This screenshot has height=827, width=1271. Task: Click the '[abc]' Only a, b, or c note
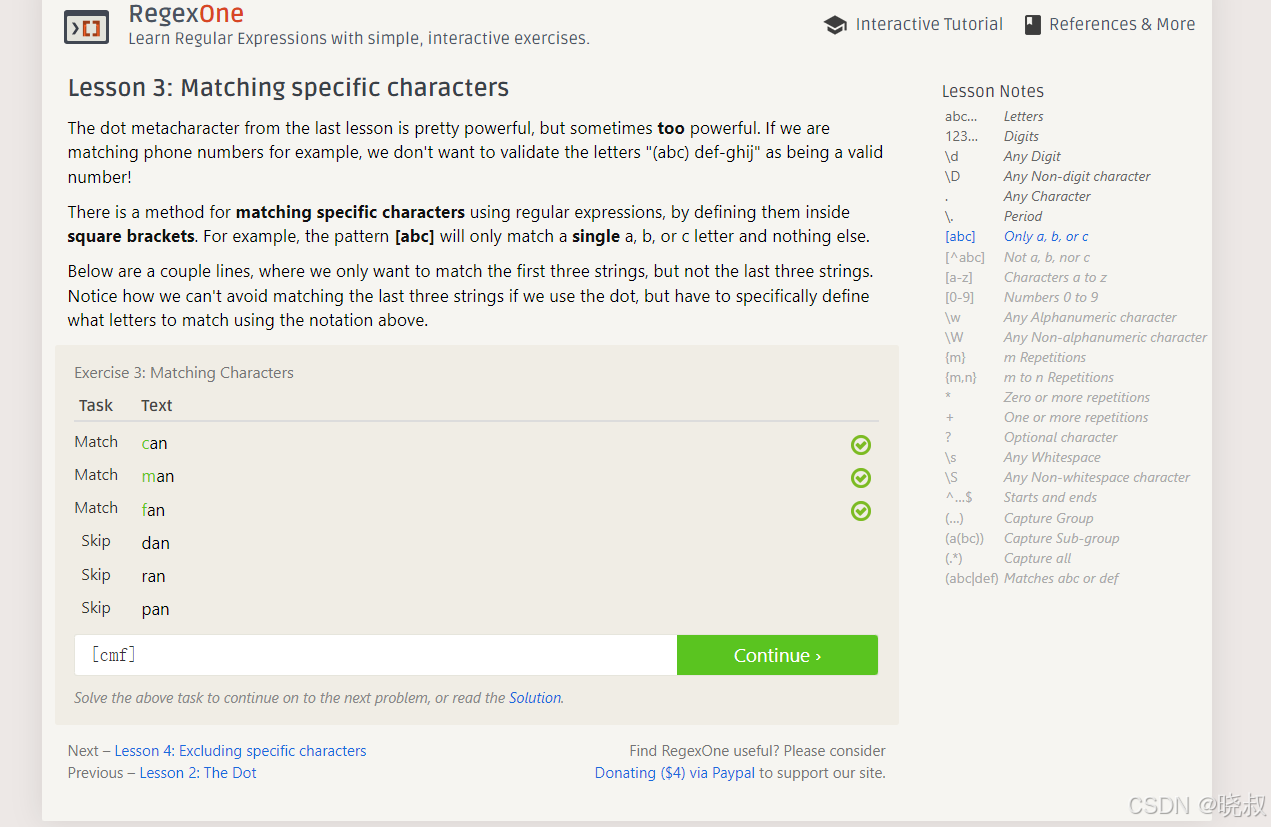1017,237
